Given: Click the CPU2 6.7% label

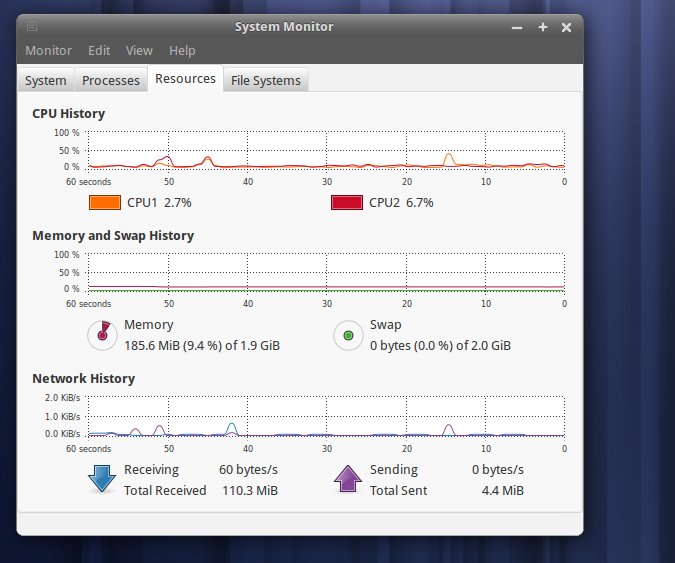Looking at the screenshot, I should (x=401, y=202).
